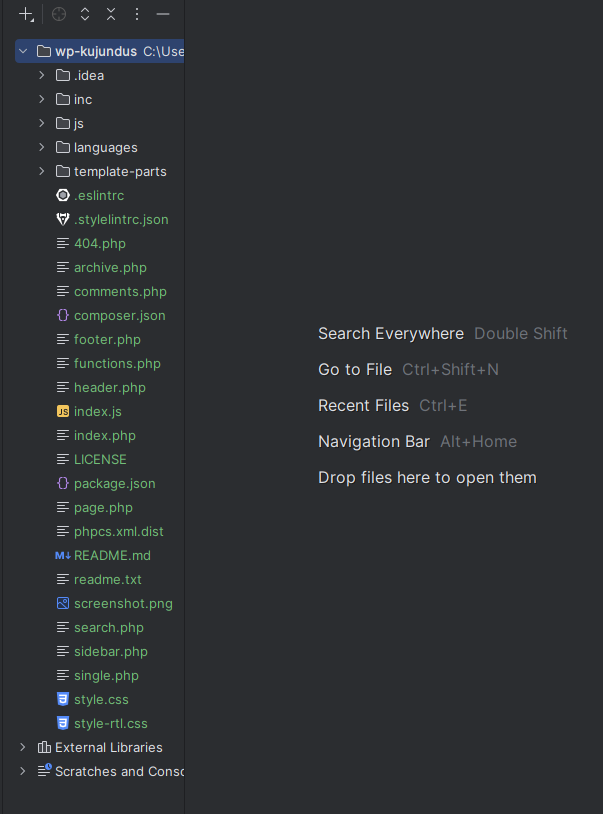Click the screenshot.png image file icon
The image size is (603, 814).
pos(63,603)
